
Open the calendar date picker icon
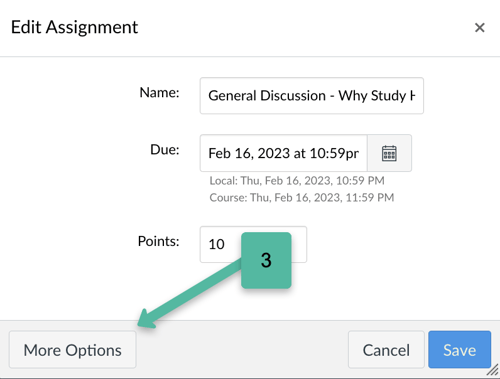point(389,153)
